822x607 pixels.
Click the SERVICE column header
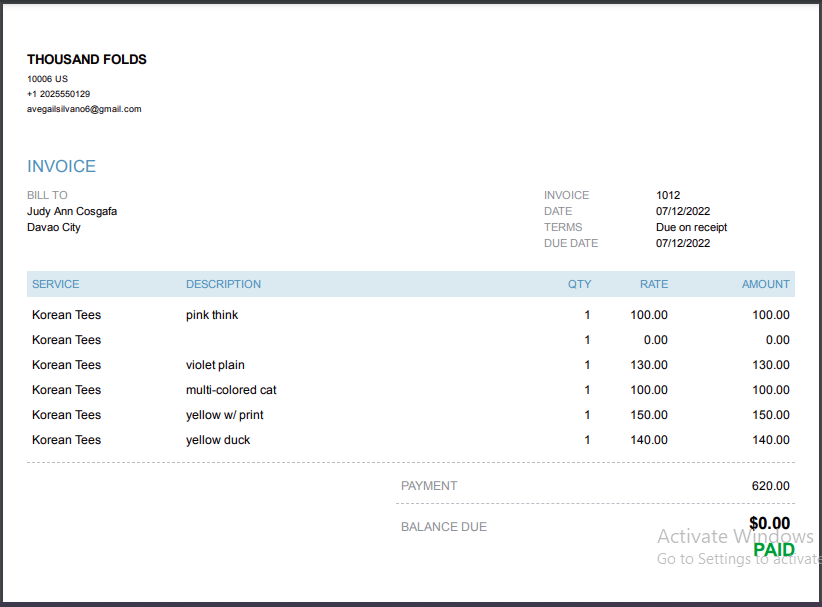tap(56, 284)
